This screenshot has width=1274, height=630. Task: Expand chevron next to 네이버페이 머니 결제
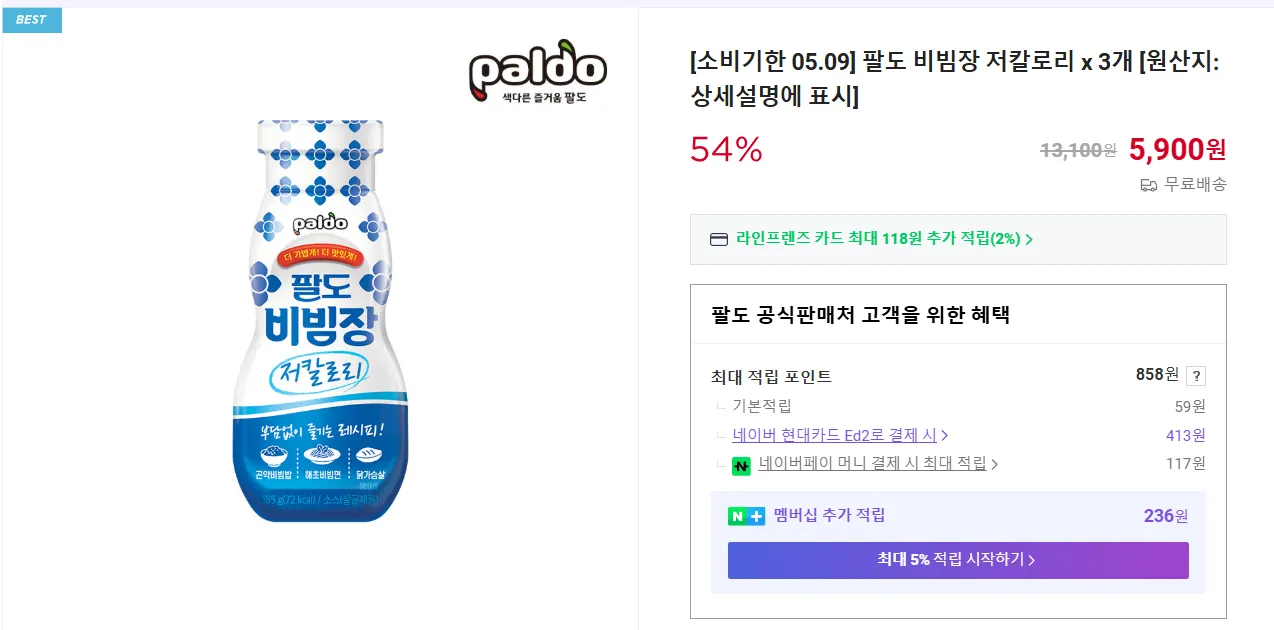(x=995, y=464)
